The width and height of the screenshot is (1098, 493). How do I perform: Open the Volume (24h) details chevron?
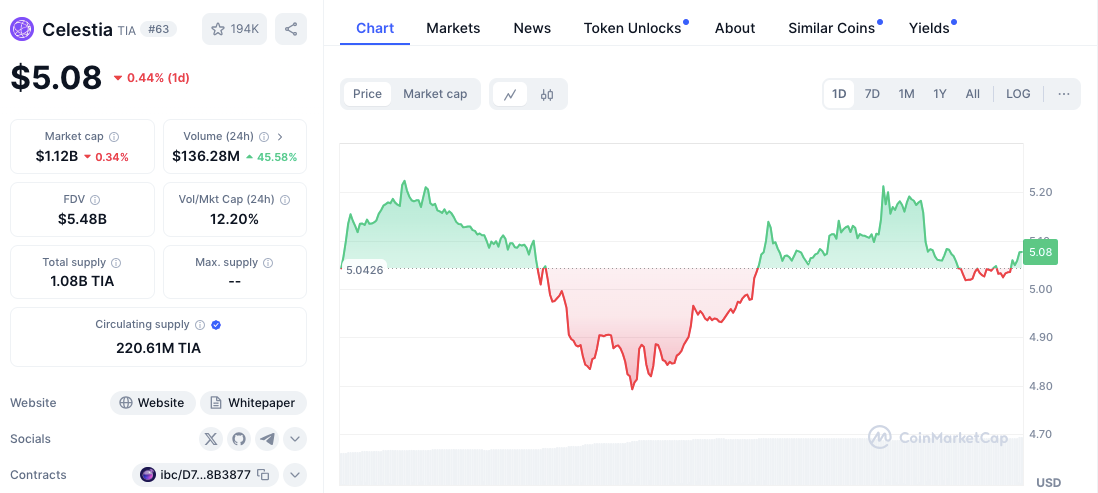[x=280, y=137]
